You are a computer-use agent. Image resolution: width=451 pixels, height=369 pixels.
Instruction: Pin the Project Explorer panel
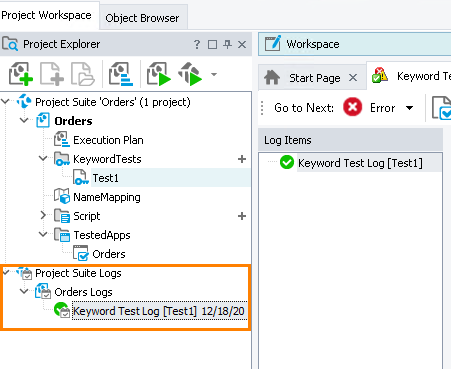227,44
